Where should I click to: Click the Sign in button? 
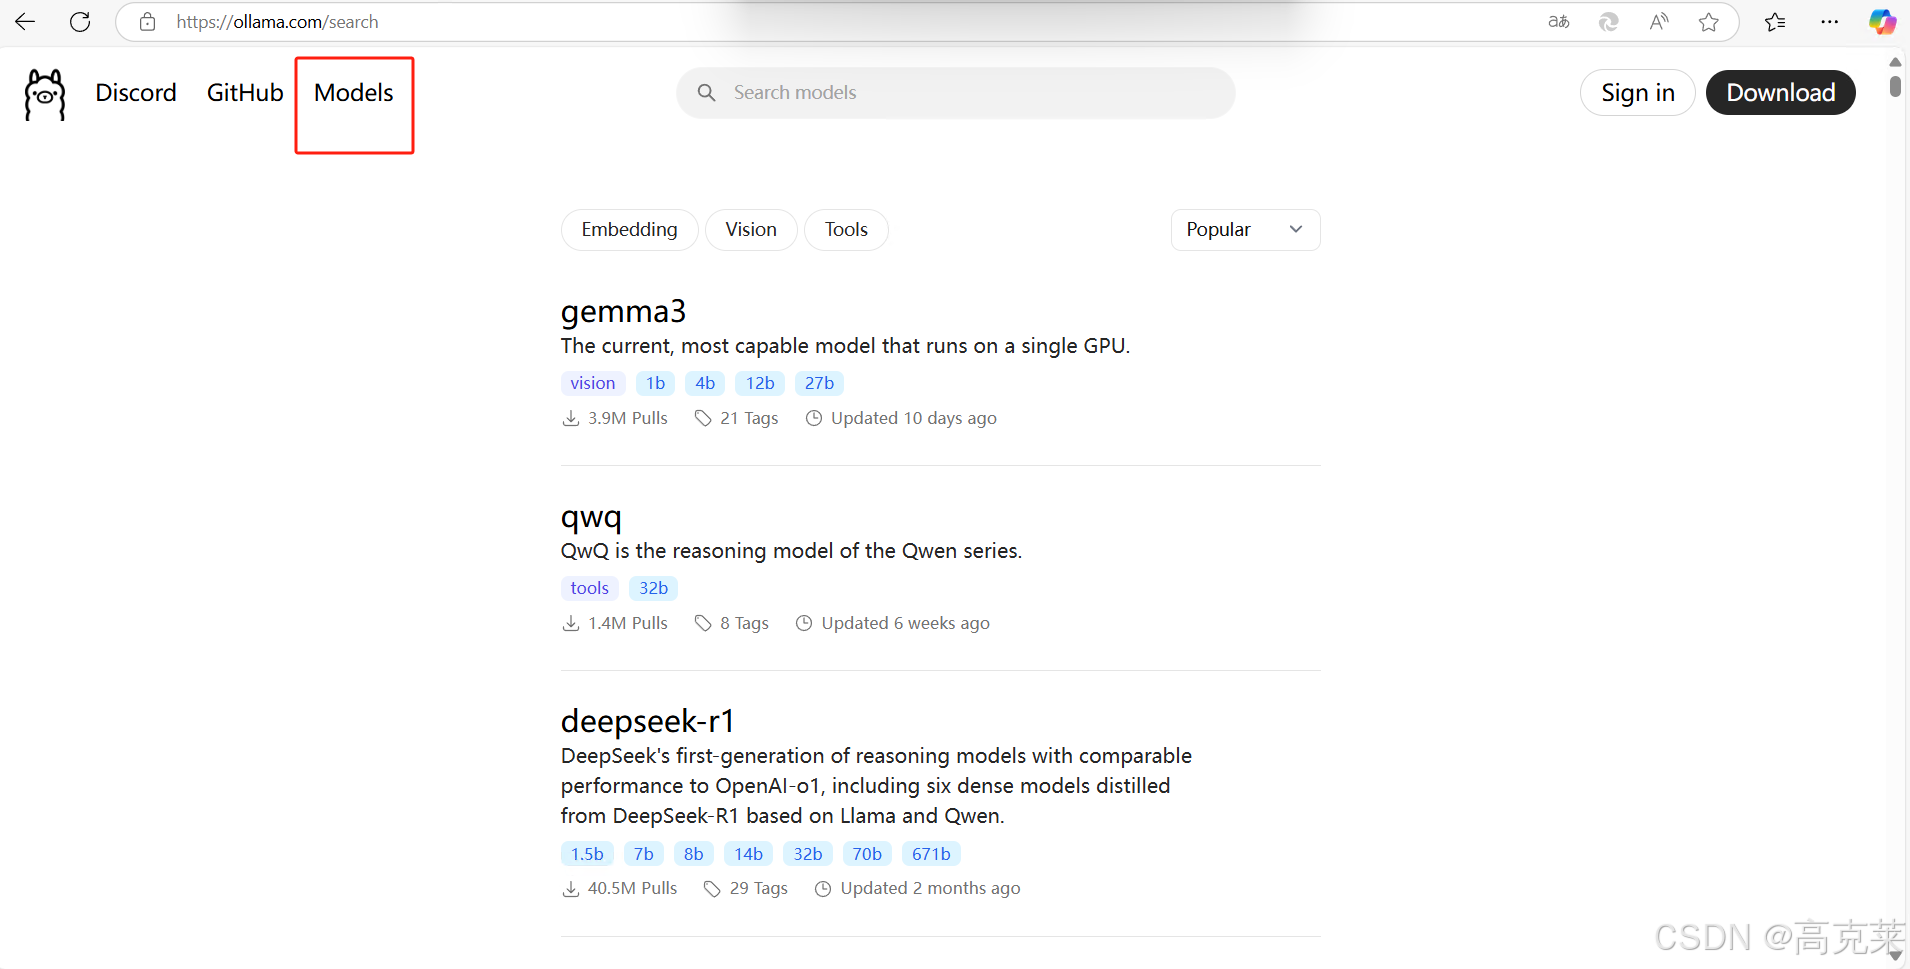(x=1637, y=92)
